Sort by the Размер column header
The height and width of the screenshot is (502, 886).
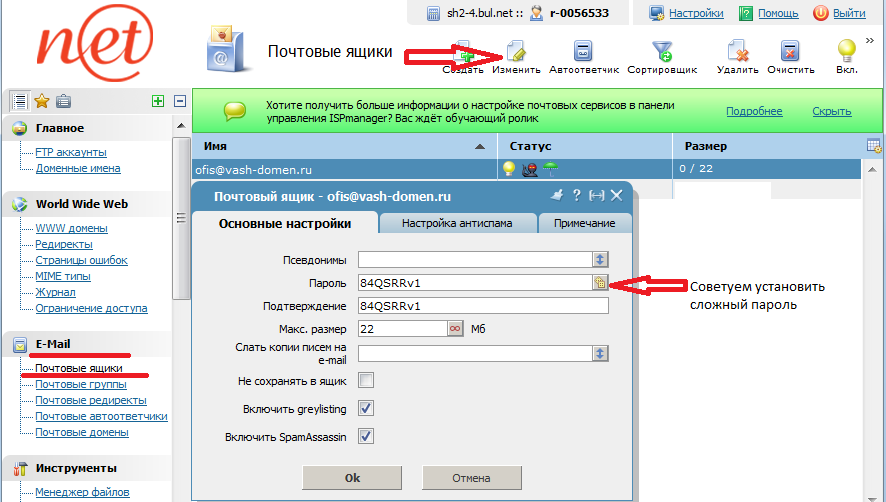tap(767, 146)
